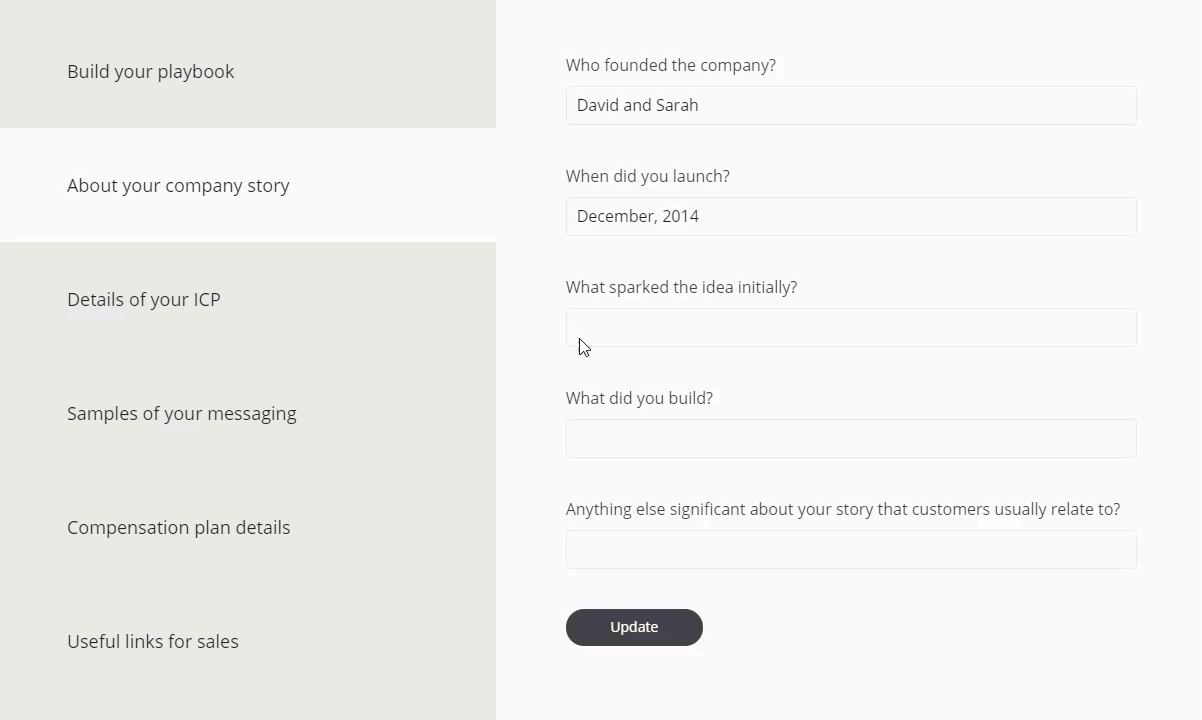Open the Build your playbook section
The width and height of the screenshot is (1202, 720).
248,71
